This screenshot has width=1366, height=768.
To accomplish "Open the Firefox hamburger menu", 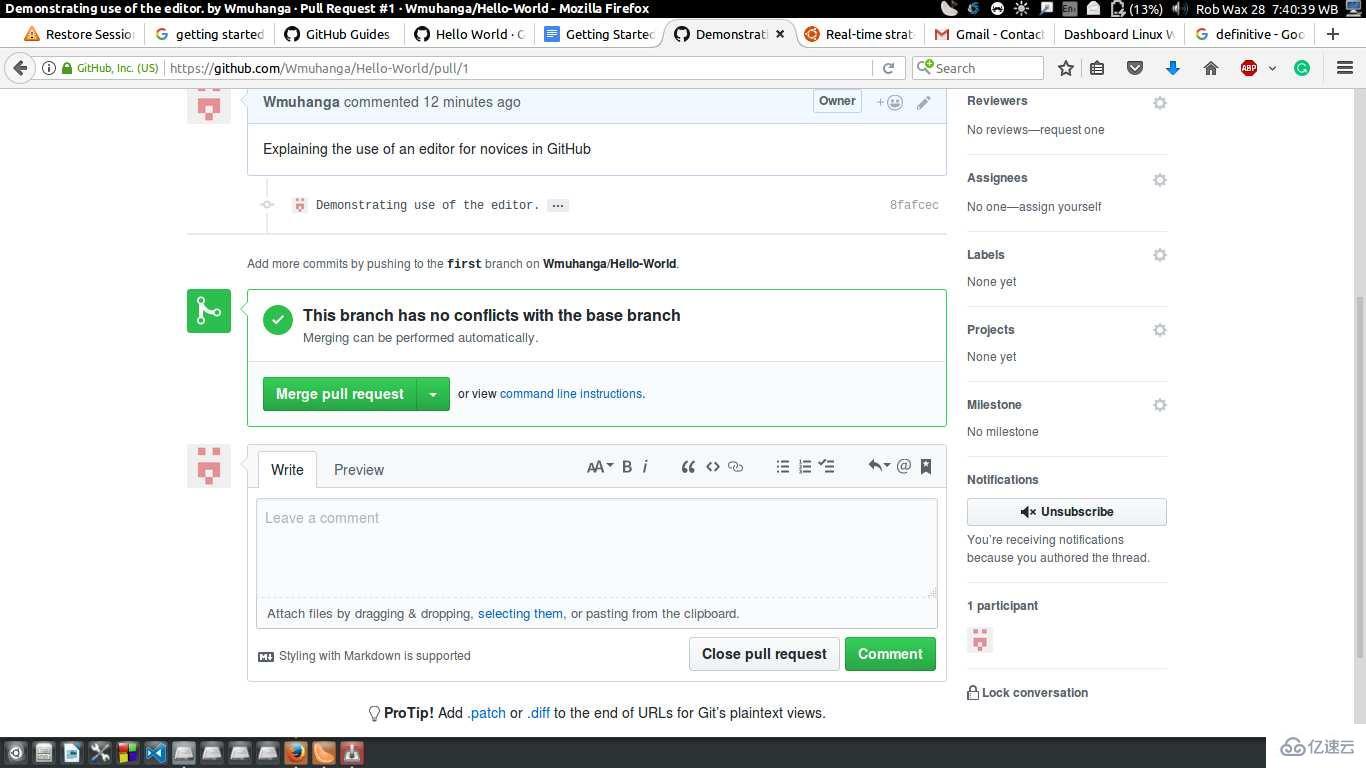I will coord(1345,68).
